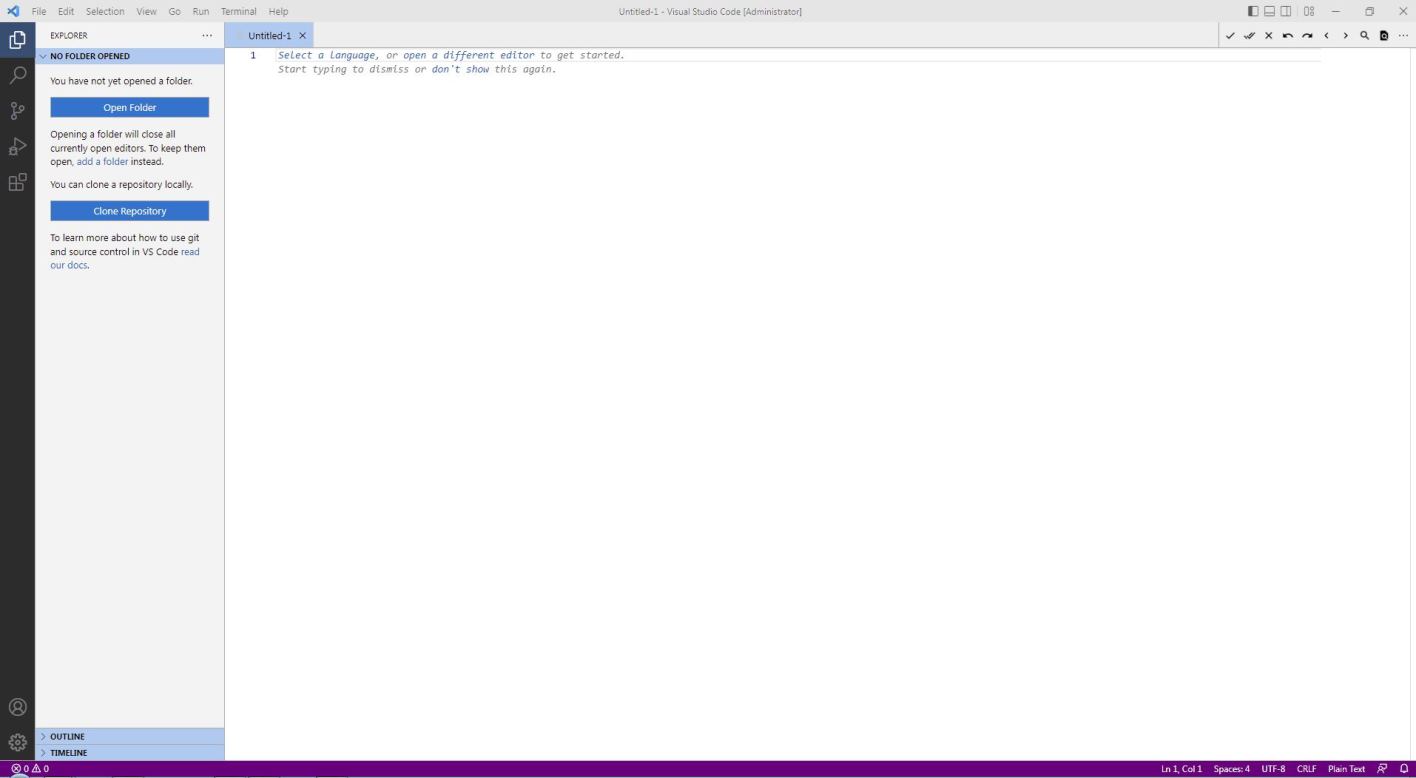Open the Run and Debug view
Screen dimensions: 1416x778
(x=17, y=147)
